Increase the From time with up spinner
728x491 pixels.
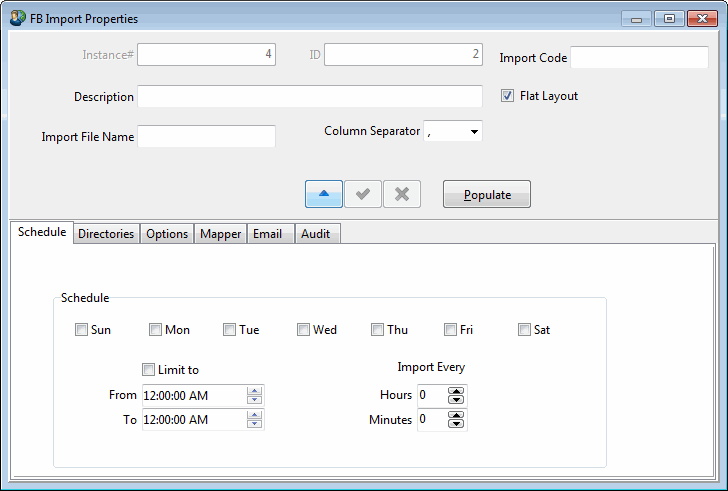point(254,391)
